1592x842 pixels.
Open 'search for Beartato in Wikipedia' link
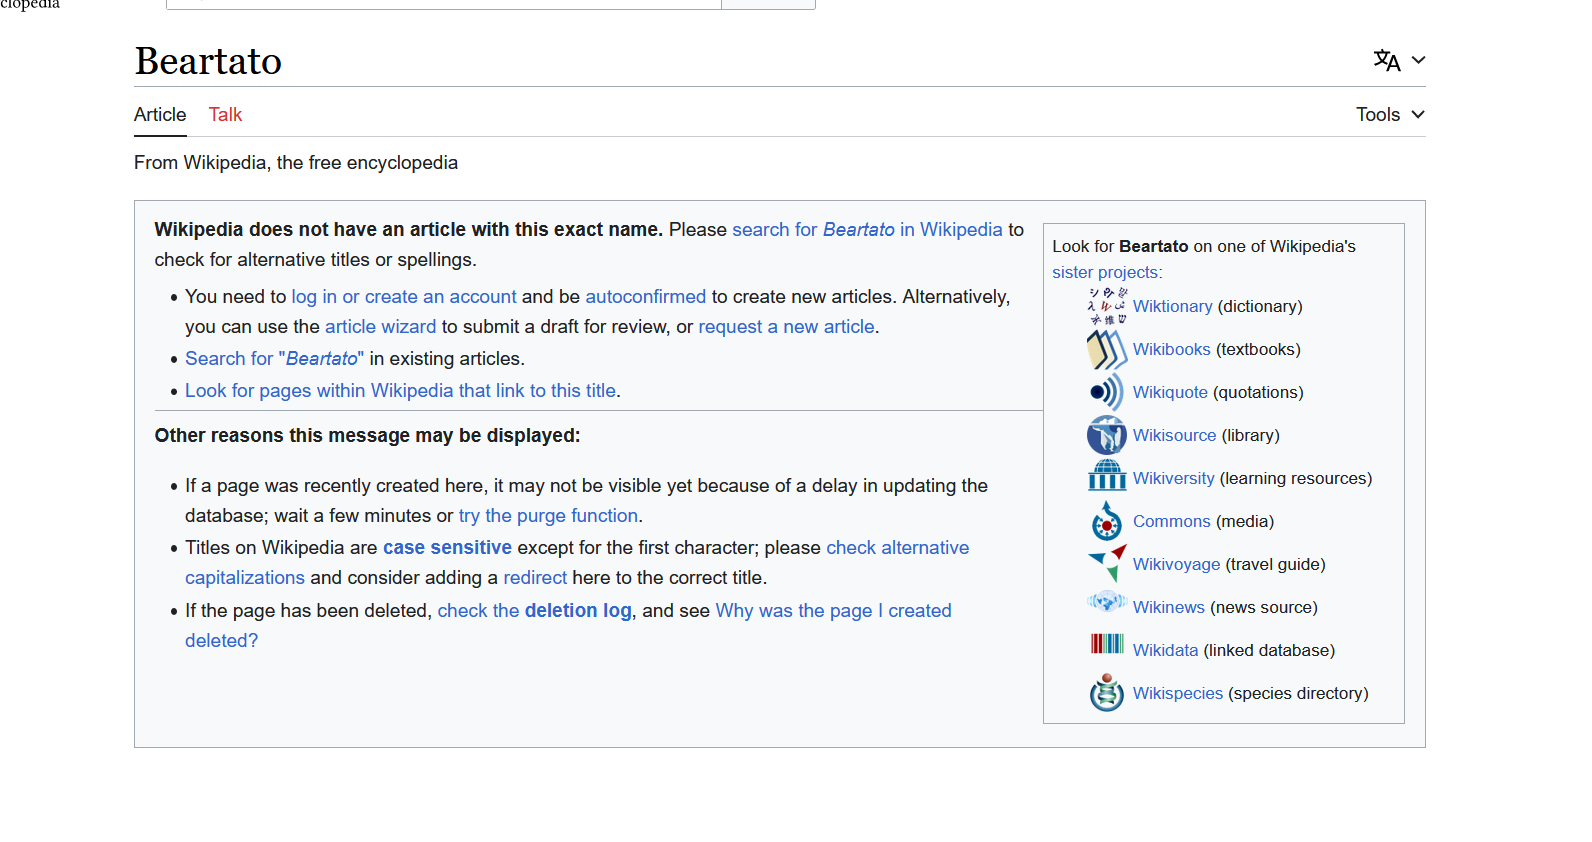[x=867, y=229]
